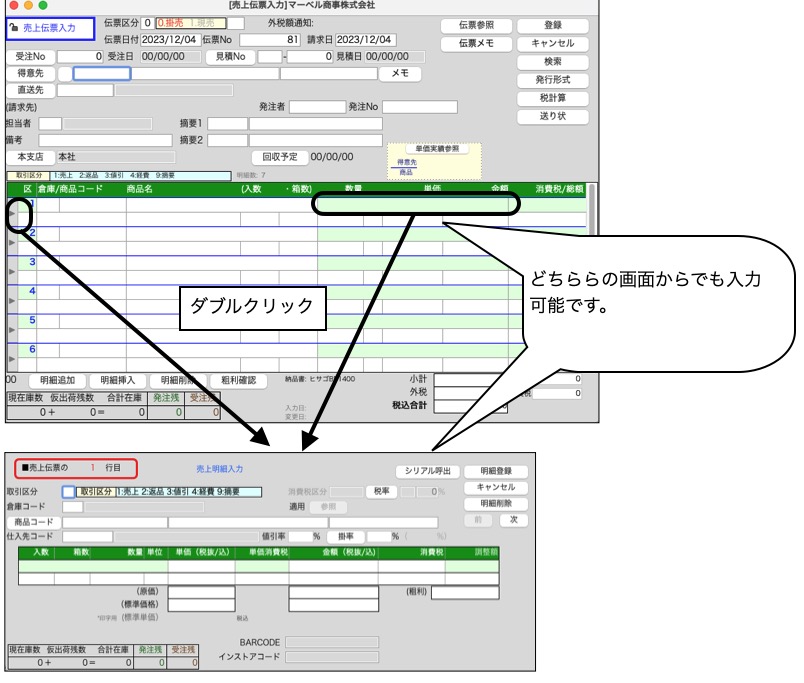Click the 取引区分 input box in detail panel

click(x=68, y=491)
